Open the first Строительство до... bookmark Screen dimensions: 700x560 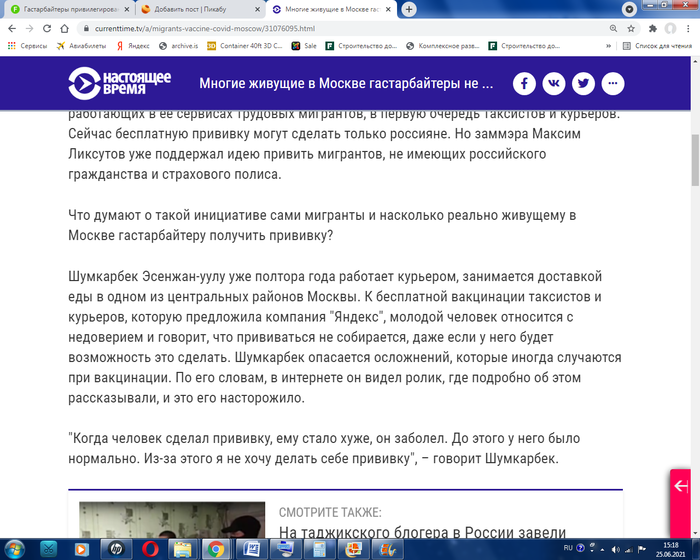361,46
